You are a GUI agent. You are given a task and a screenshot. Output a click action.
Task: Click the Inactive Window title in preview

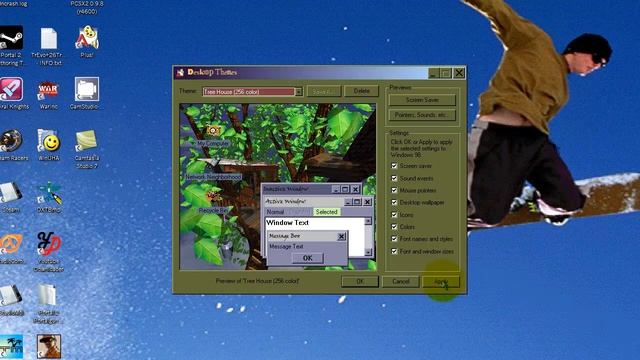(x=286, y=189)
